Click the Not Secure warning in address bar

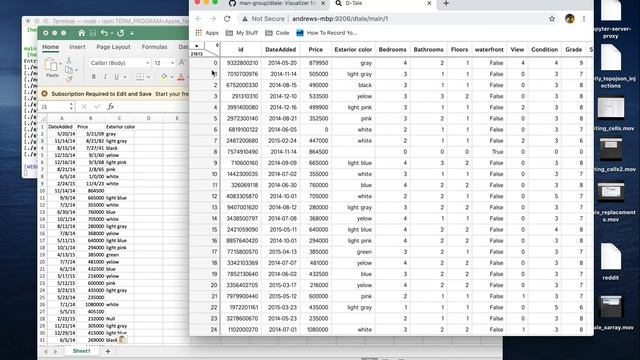pyautogui.click(x=263, y=19)
